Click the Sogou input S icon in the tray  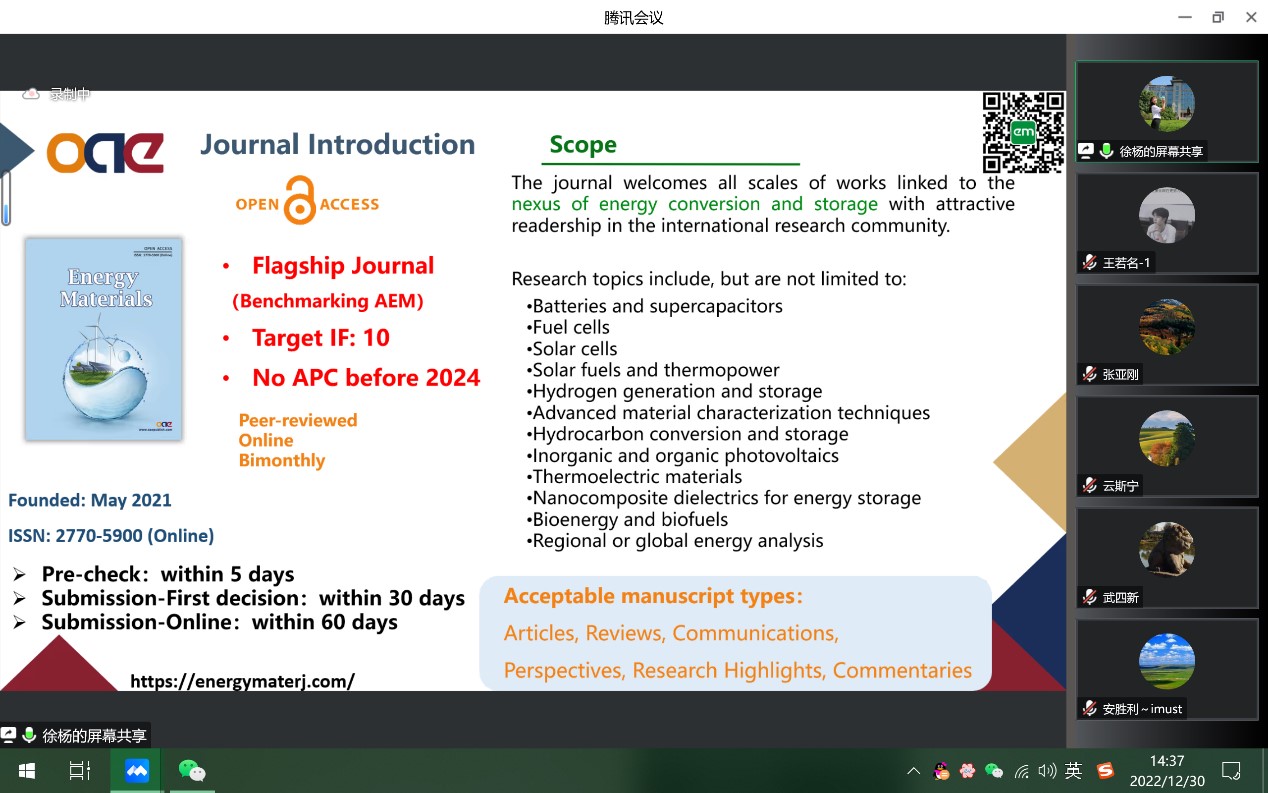point(1105,771)
